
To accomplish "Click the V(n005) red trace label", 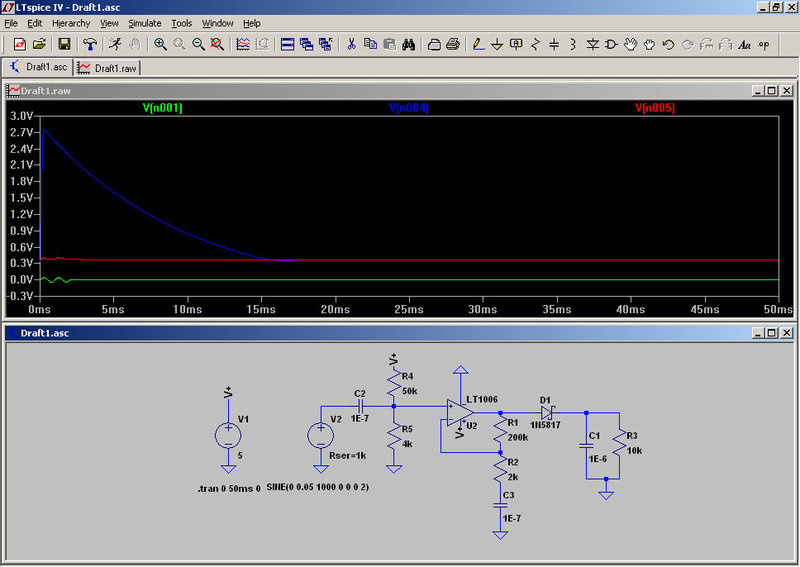I will click(655, 108).
